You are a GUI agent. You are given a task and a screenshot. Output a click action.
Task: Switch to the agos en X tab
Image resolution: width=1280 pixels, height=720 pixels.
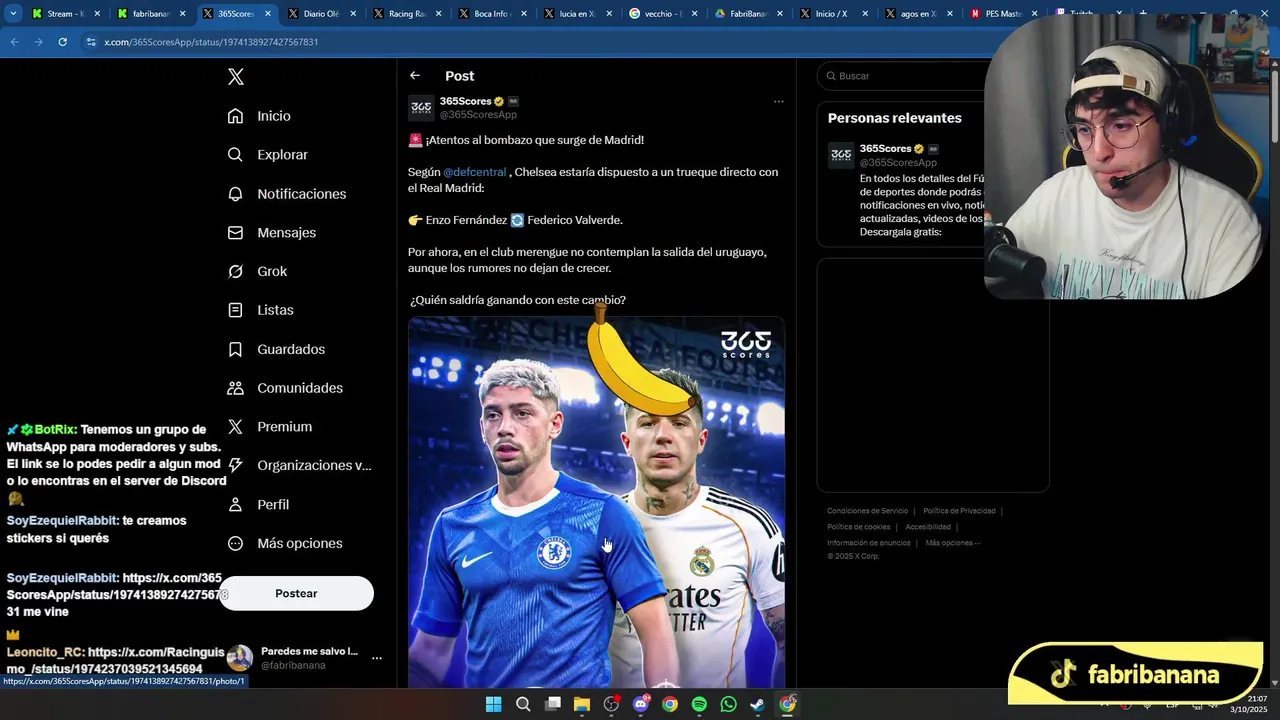[x=918, y=14]
